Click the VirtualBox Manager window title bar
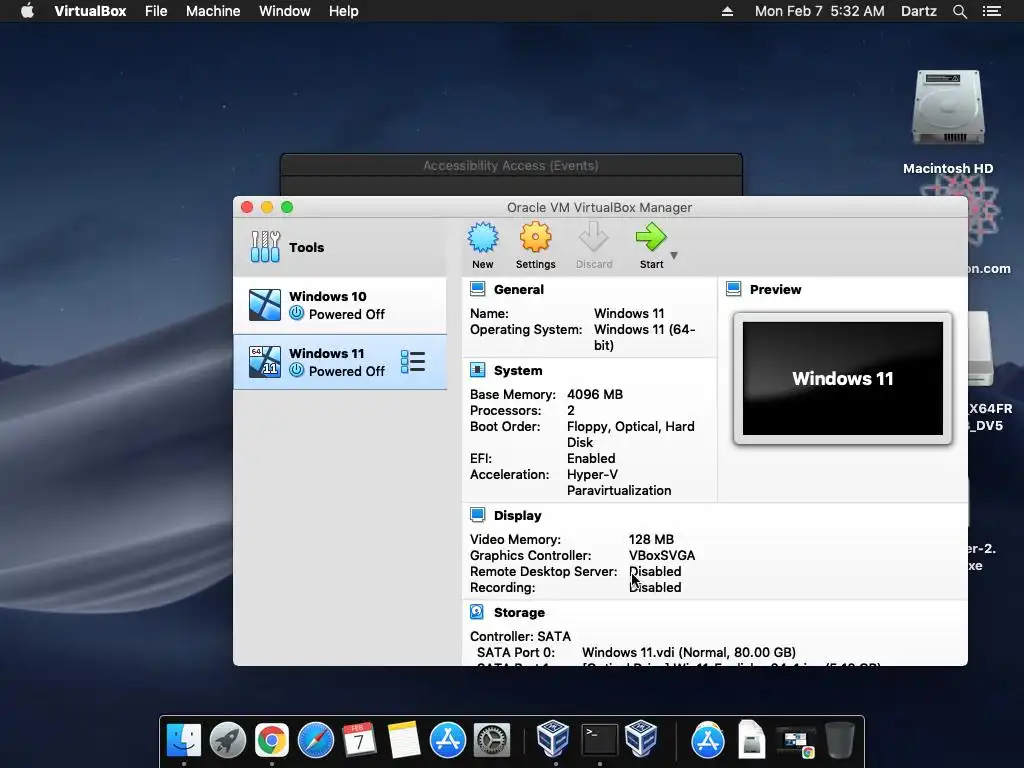The width and height of the screenshot is (1024, 768). (600, 207)
